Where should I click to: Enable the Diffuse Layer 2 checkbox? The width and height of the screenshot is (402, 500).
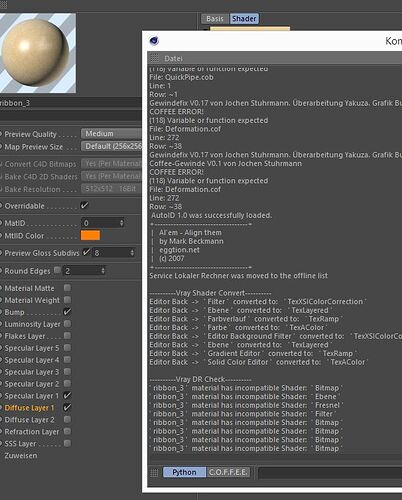click(x=67, y=419)
